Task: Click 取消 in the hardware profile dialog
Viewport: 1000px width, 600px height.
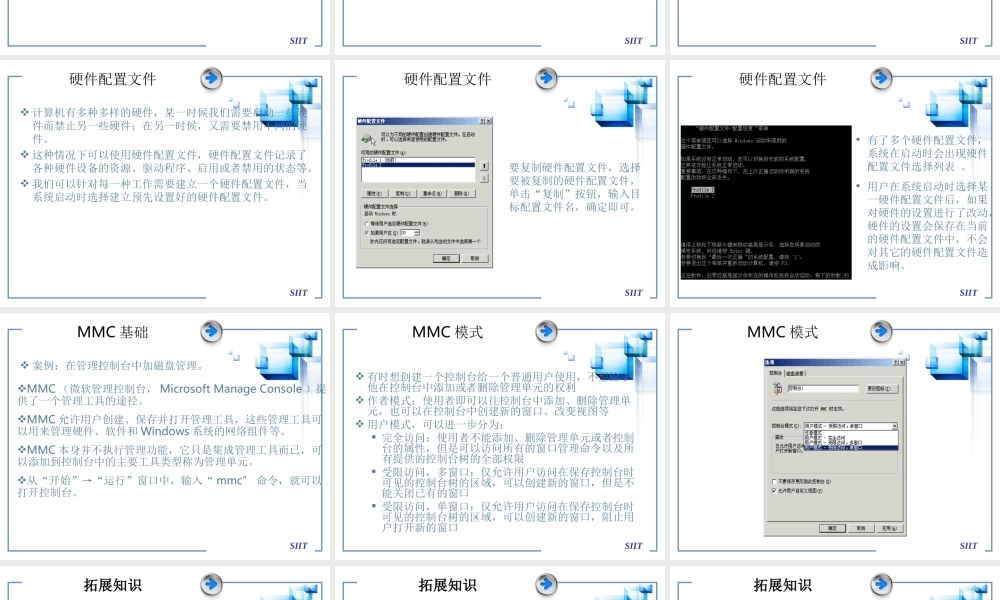Action: [x=475, y=258]
